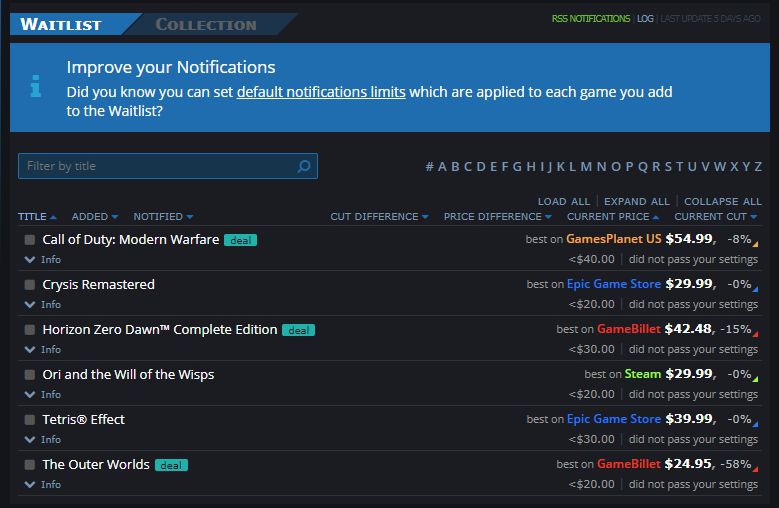Open Crysis Remastered title

[x=98, y=285]
